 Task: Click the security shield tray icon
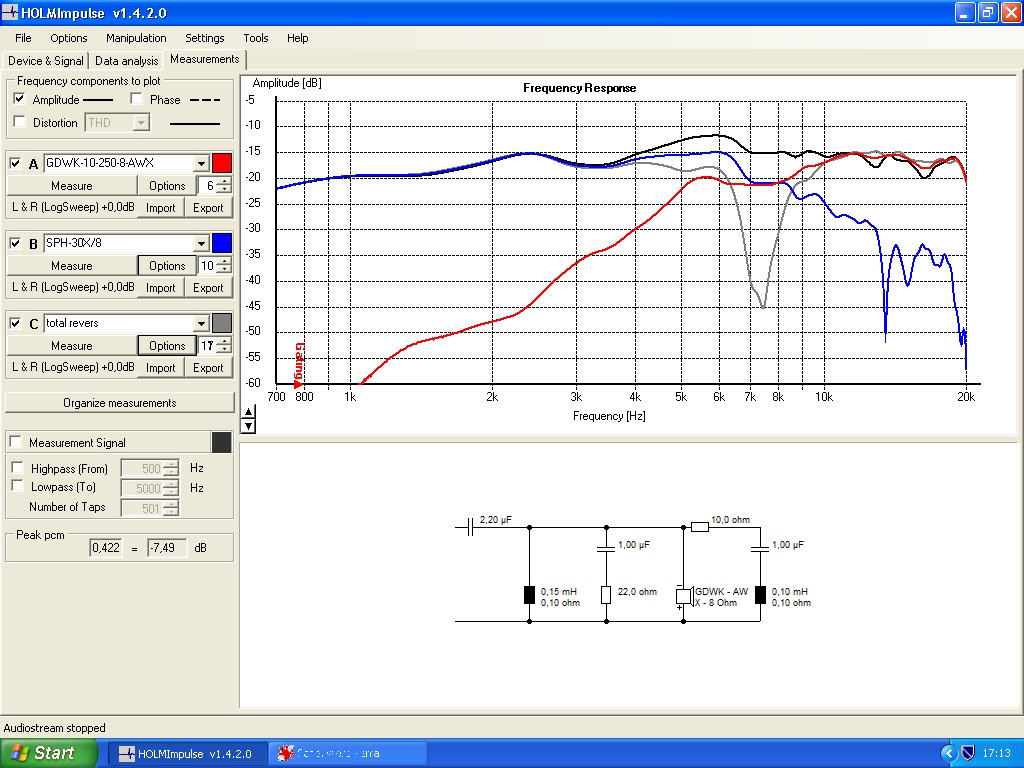[x=968, y=754]
